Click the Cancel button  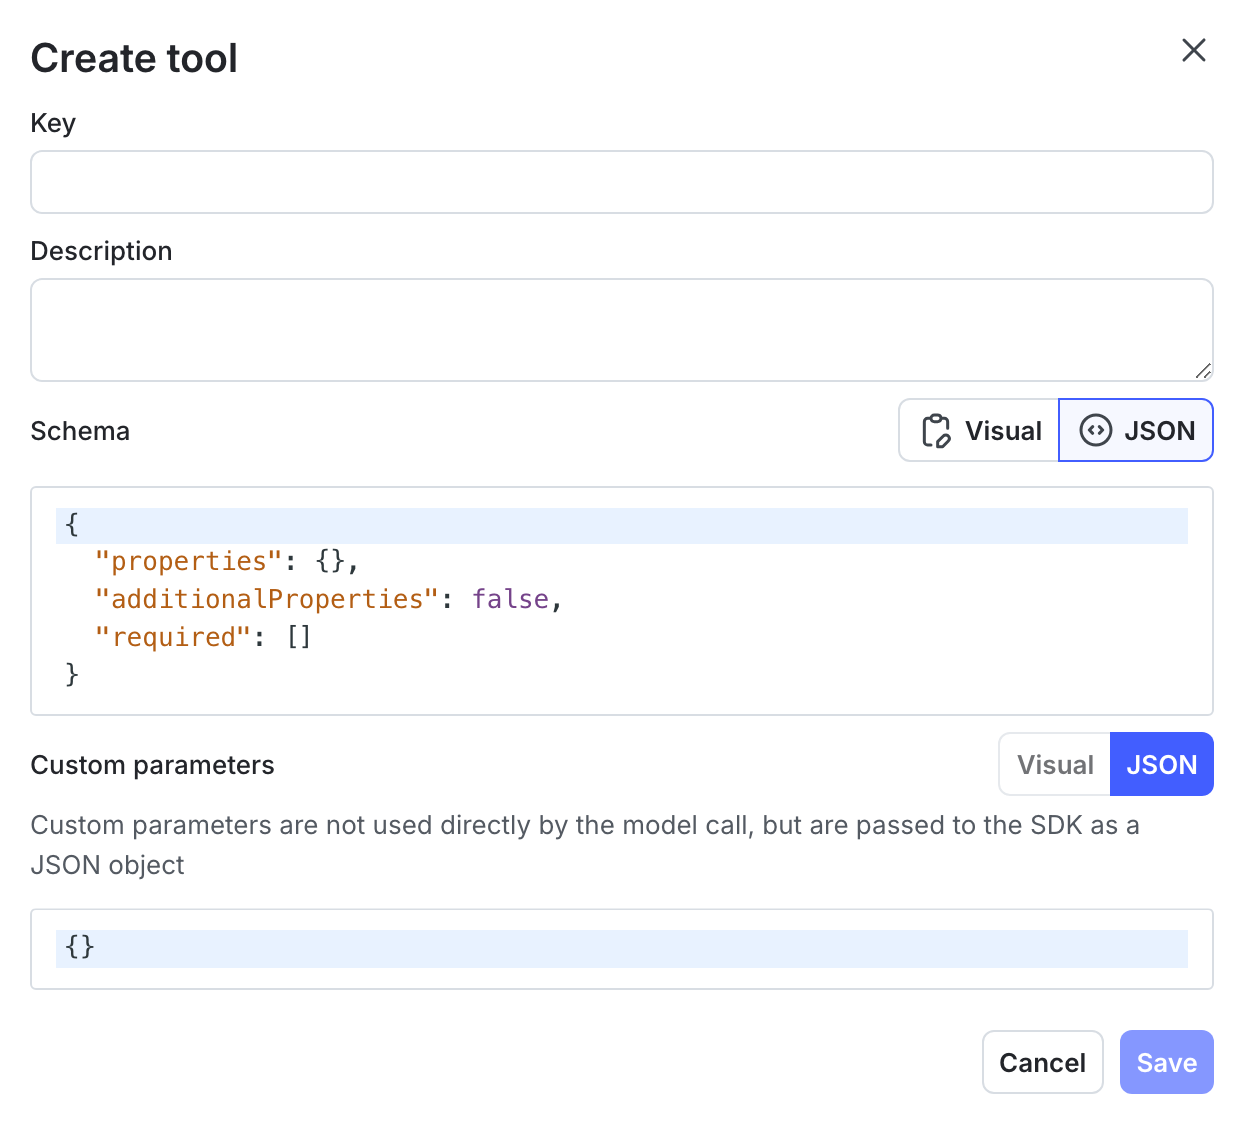click(x=1042, y=1062)
